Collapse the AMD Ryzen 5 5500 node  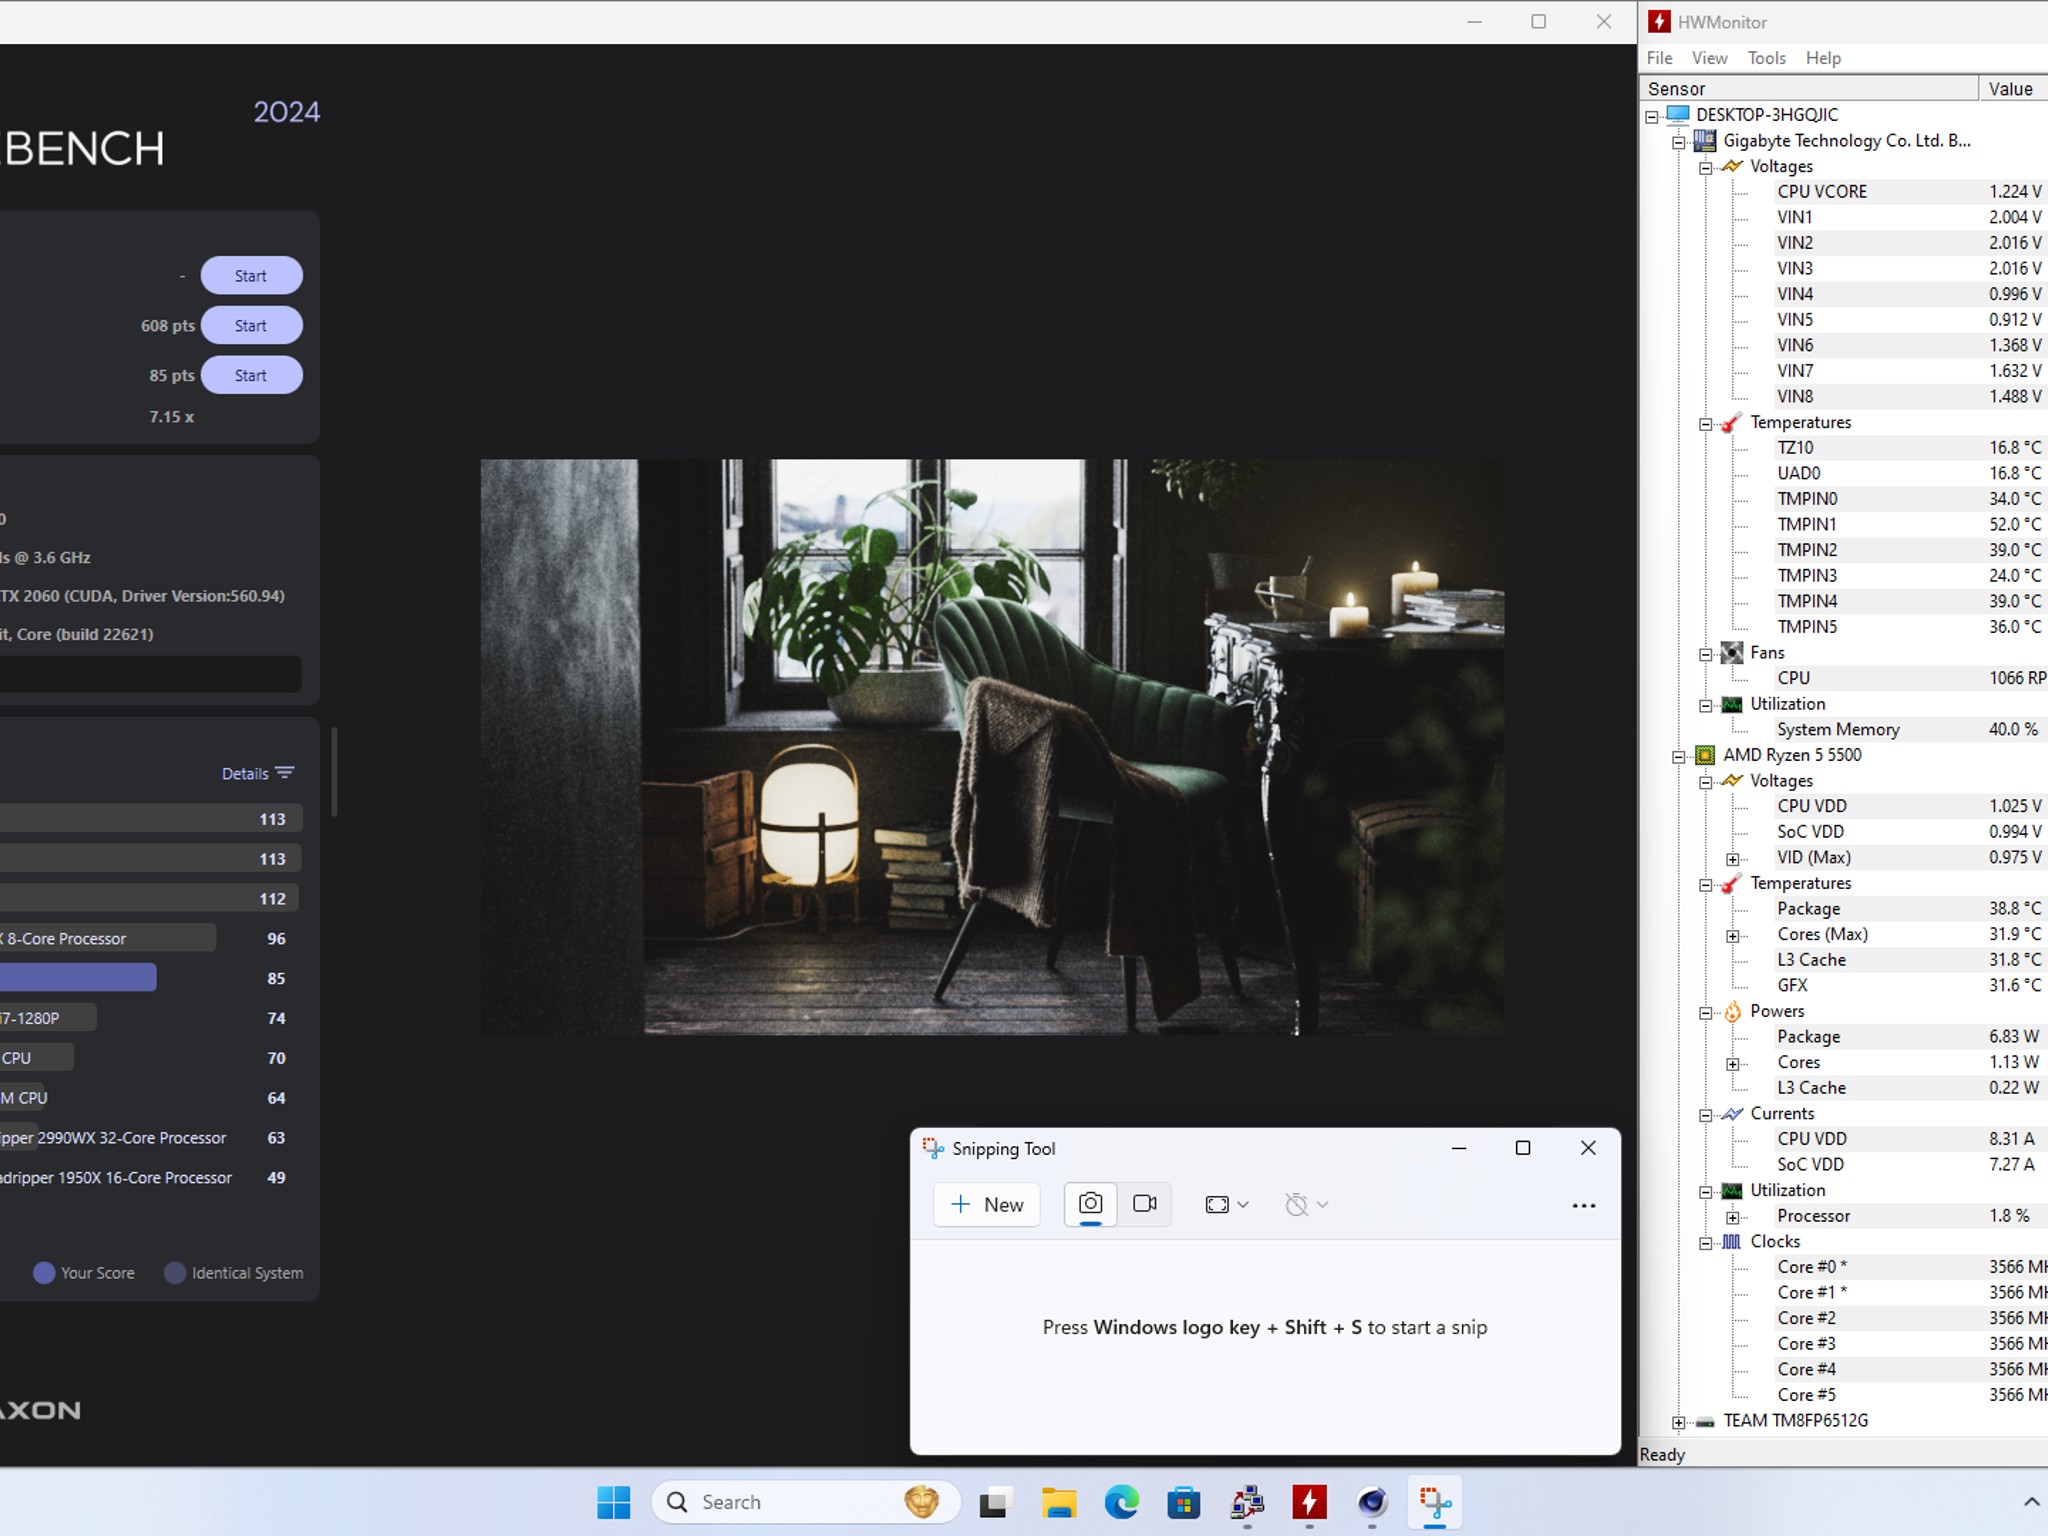(1679, 756)
